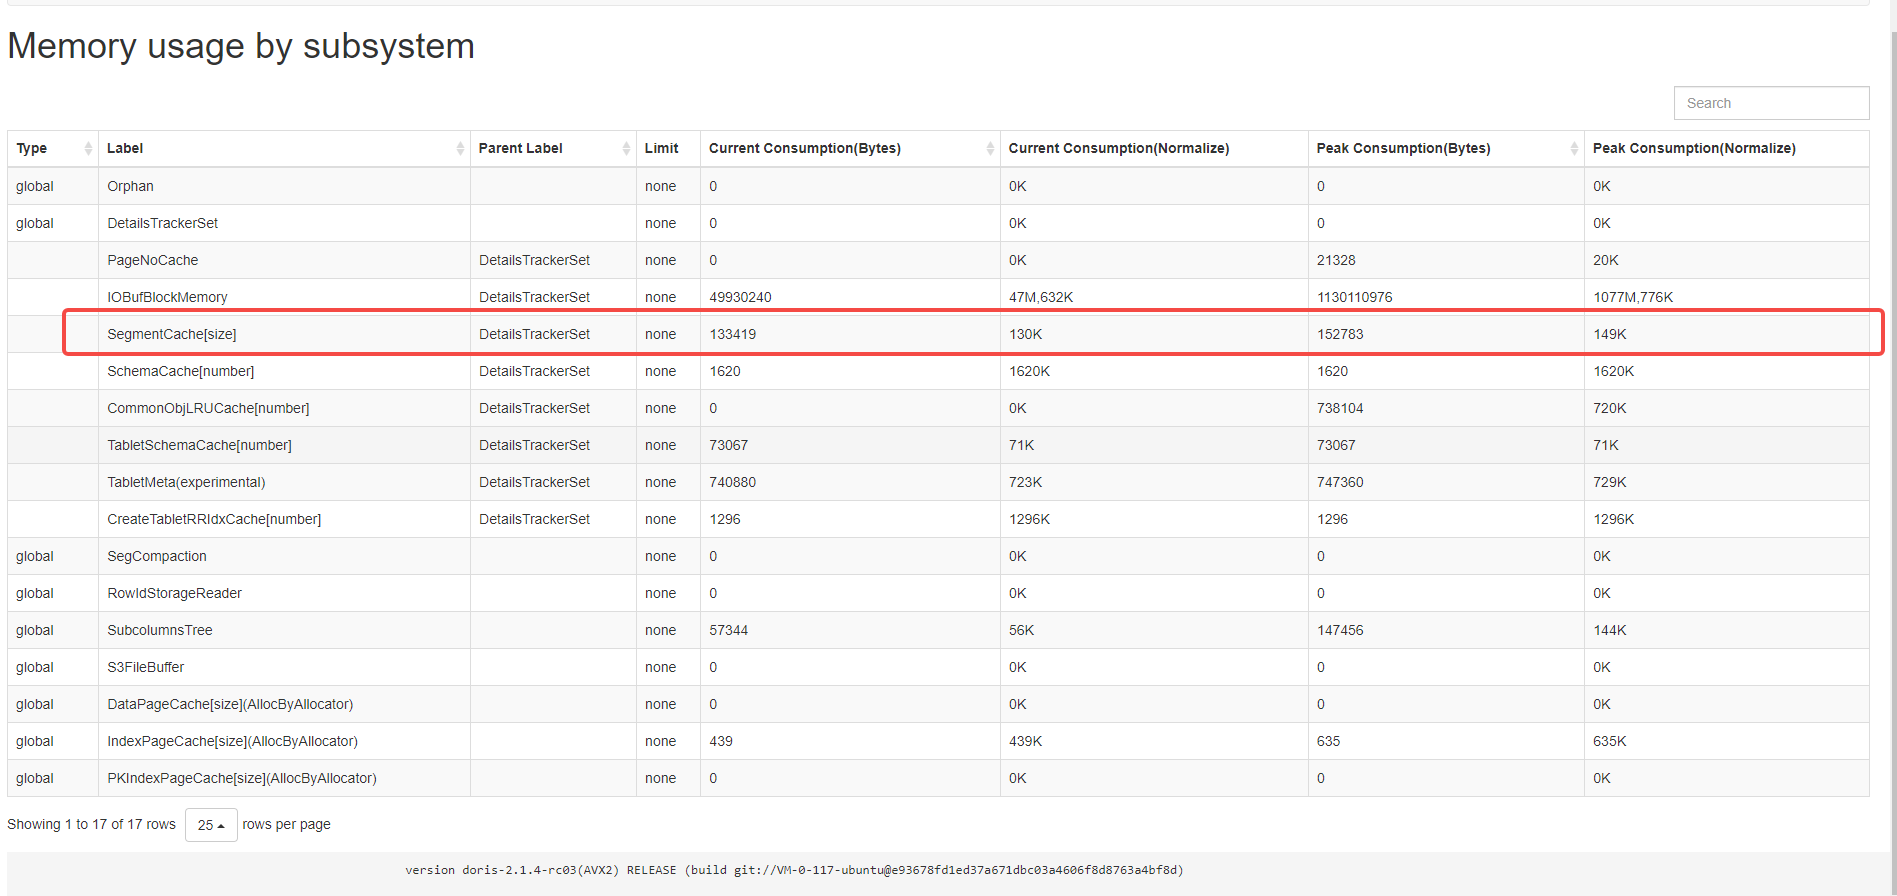Click the doris version build string
The width and height of the screenshot is (1897, 896).
click(794, 870)
